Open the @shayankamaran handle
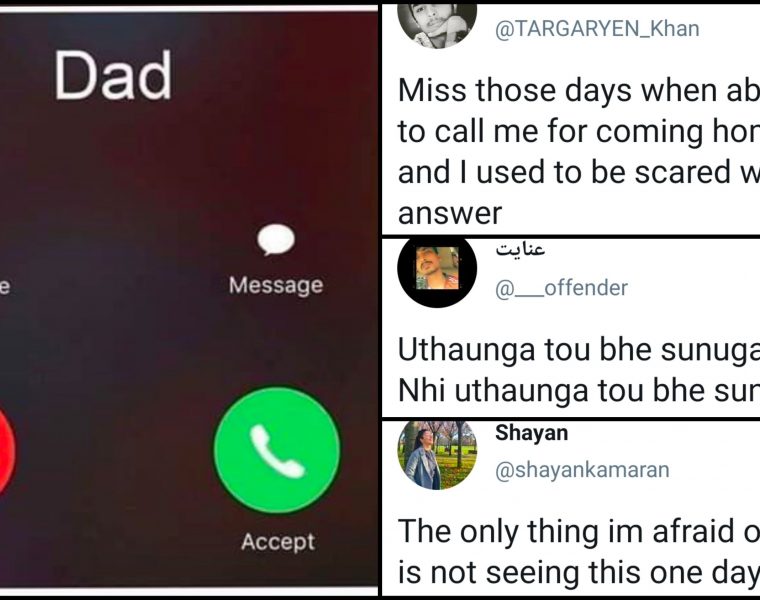Image resolution: width=760 pixels, height=600 pixels. pyautogui.click(x=582, y=470)
